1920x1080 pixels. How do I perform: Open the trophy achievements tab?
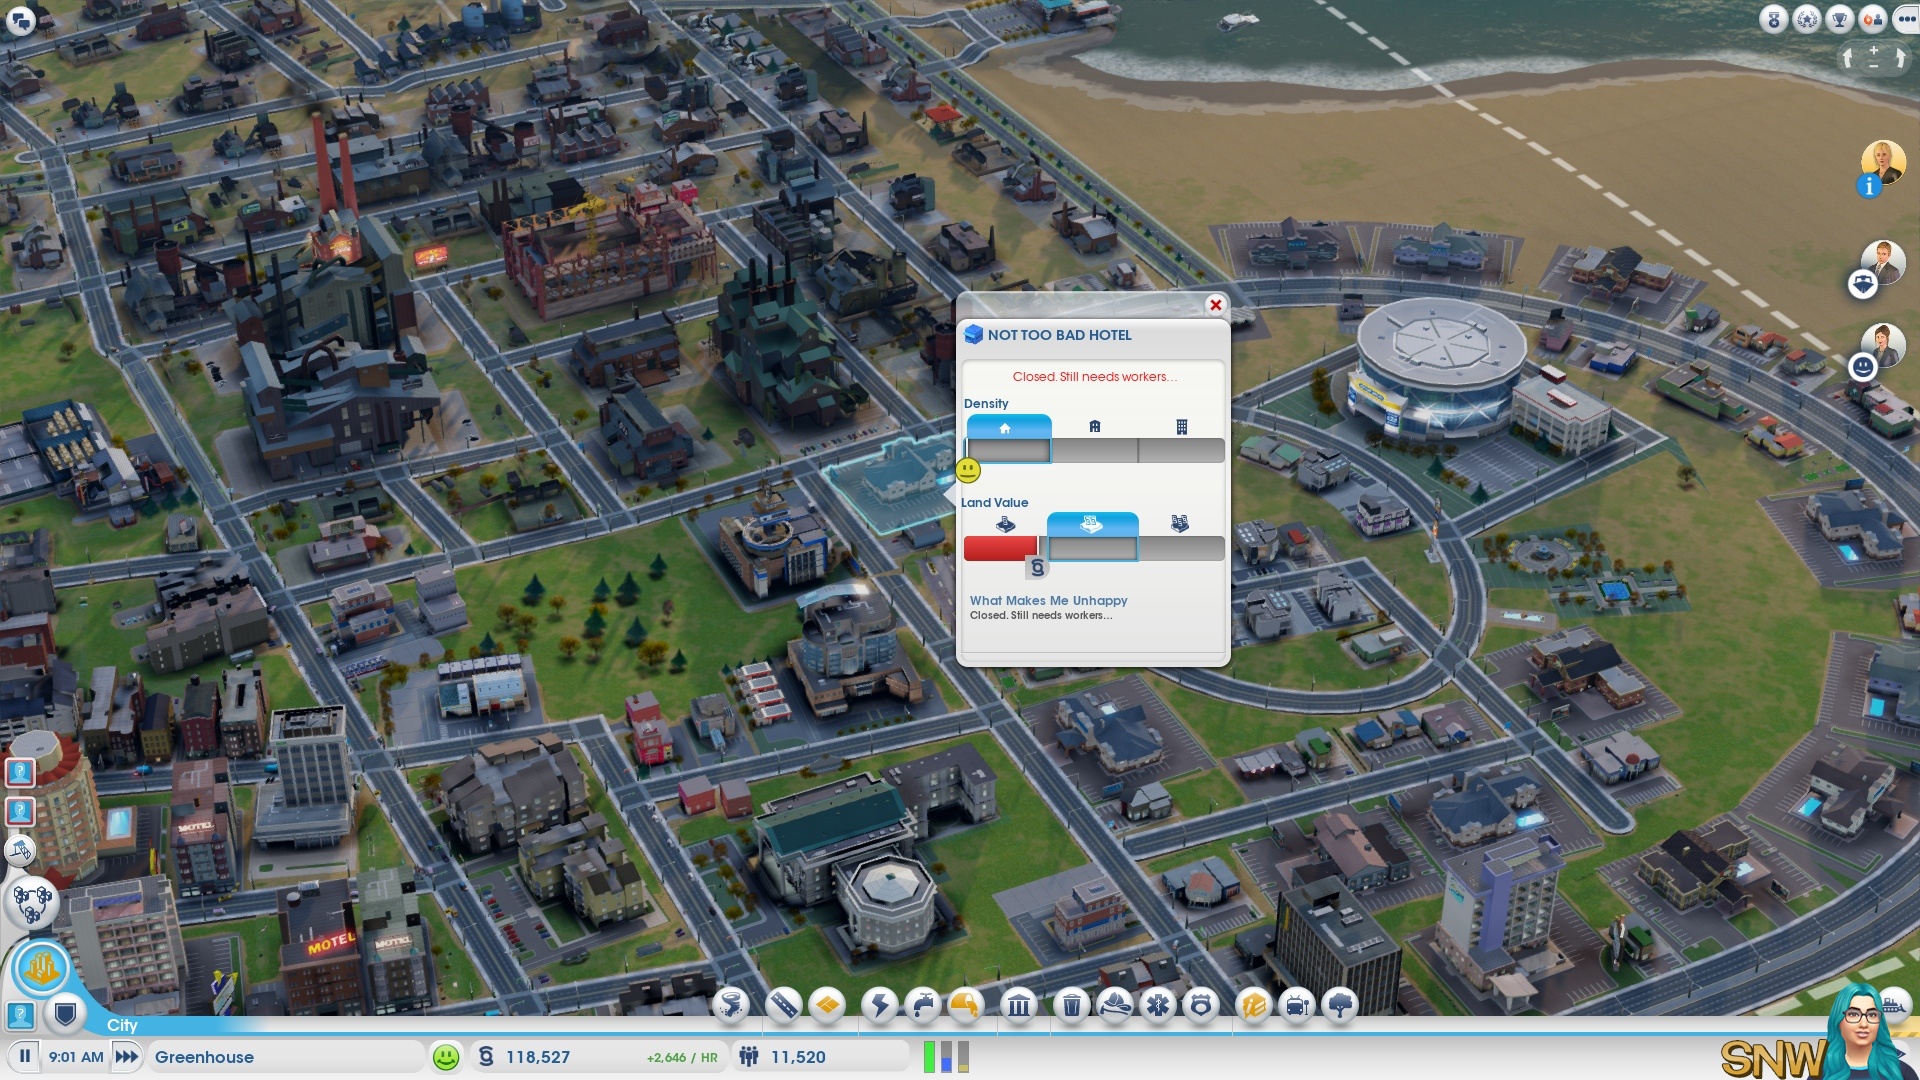(1839, 19)
